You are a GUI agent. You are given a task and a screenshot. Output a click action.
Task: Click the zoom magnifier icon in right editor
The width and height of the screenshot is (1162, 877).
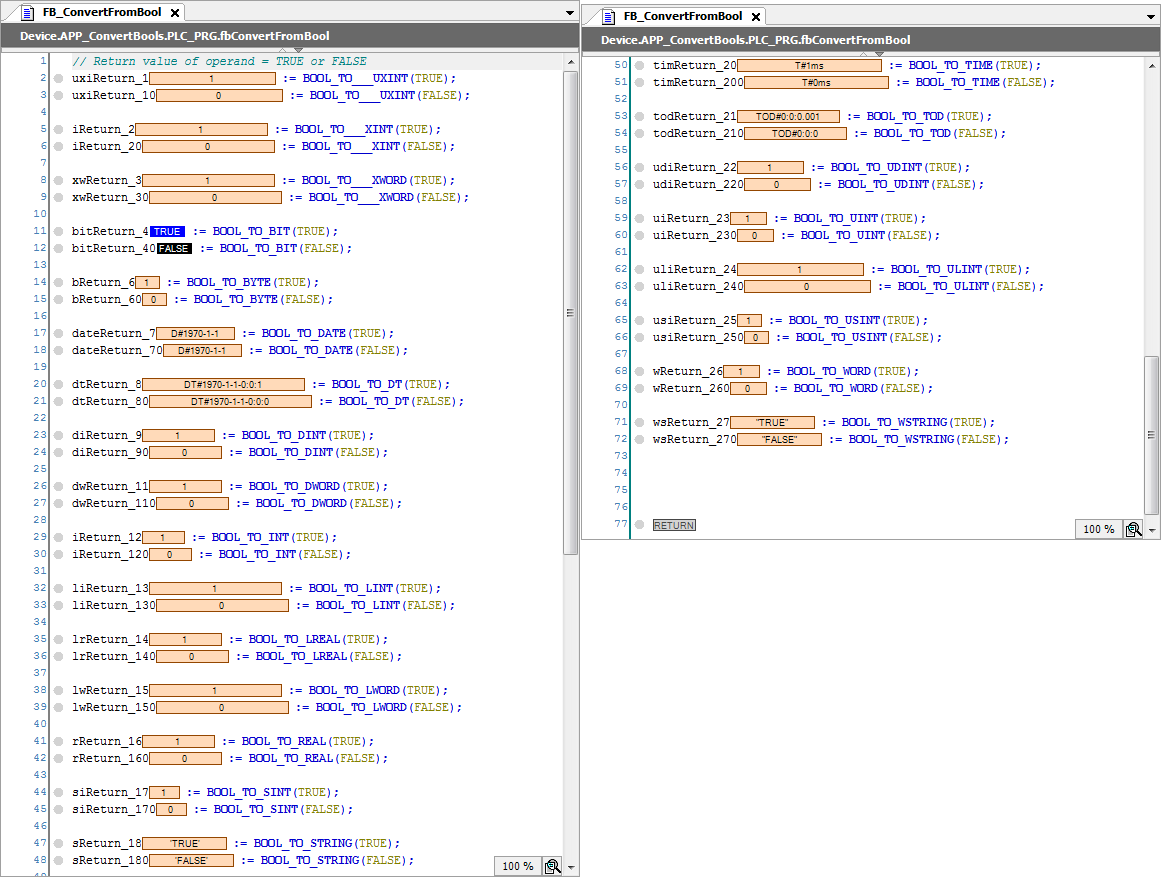click(x=1133, y=529)
